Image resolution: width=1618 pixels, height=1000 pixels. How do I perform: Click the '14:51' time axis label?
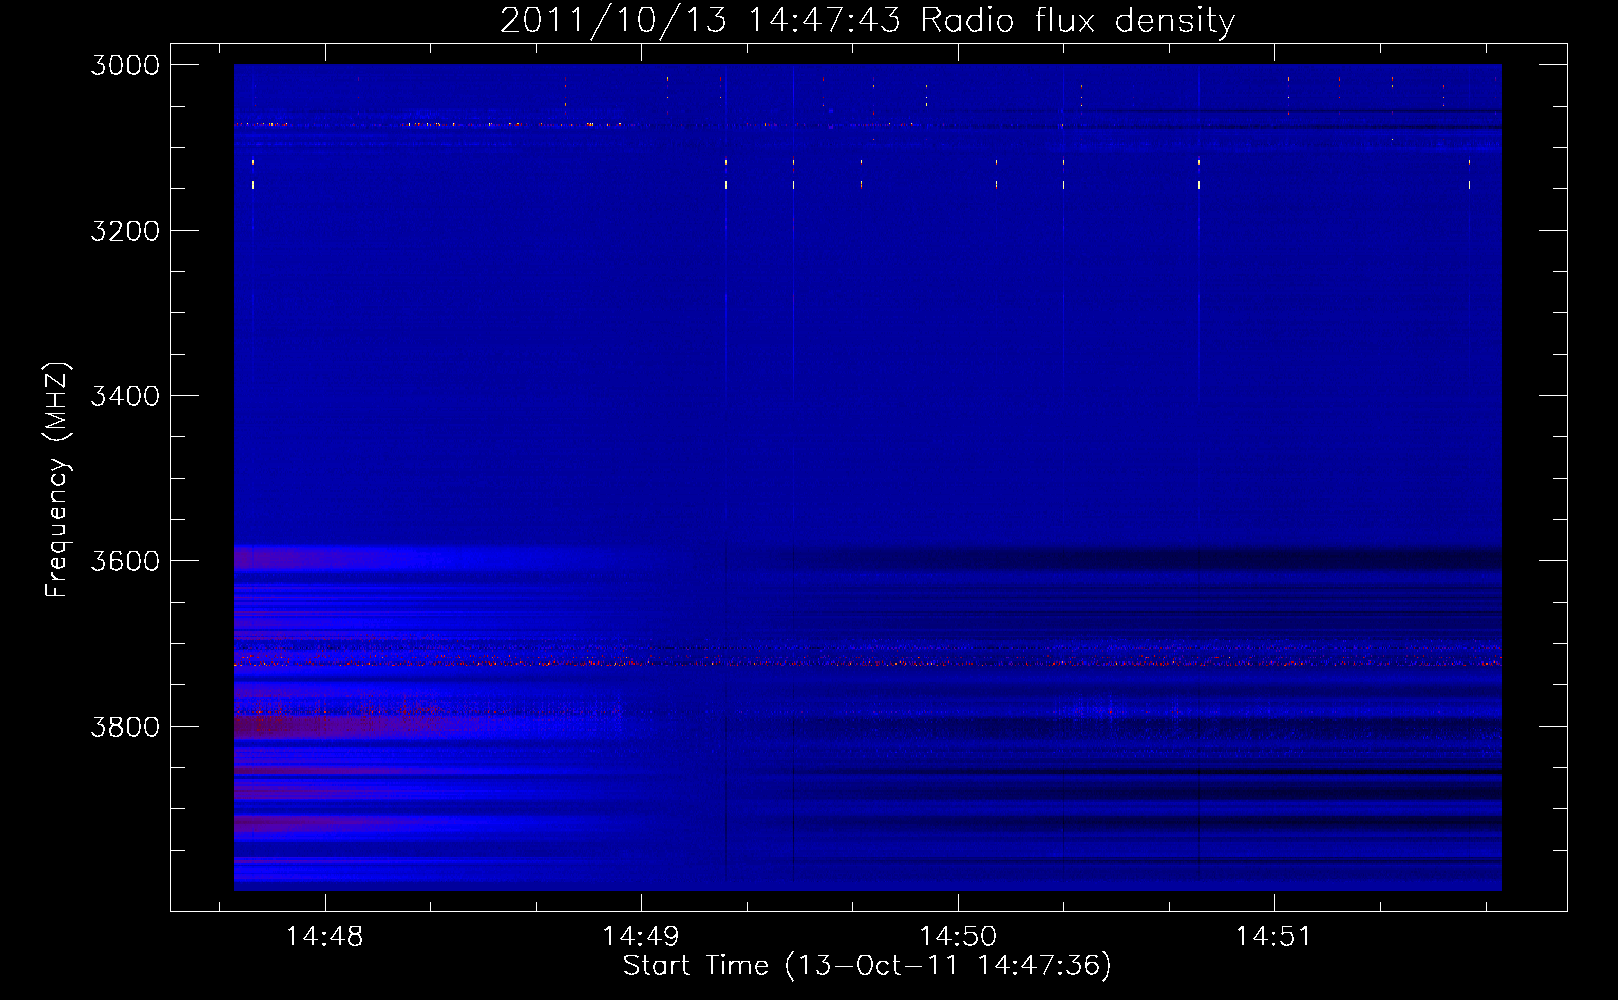click(1274, 937)
